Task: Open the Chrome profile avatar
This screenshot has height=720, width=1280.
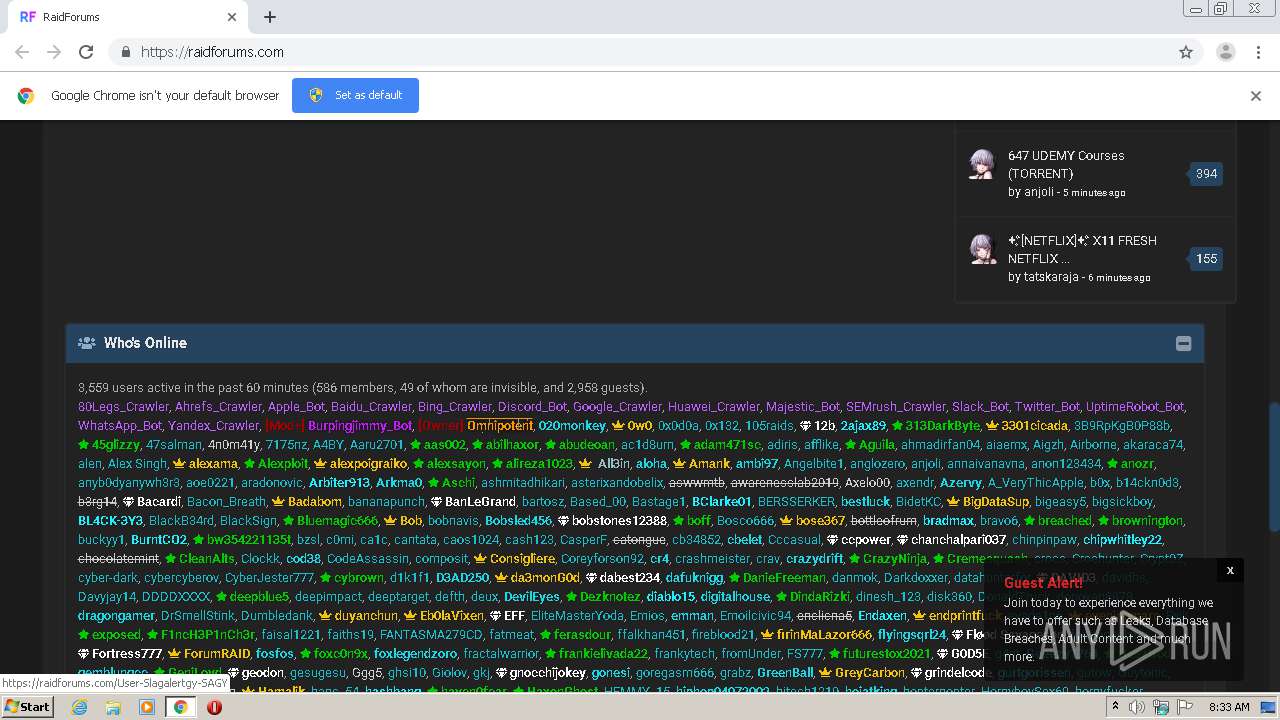Action: pyautogui.click(x=1225, y=52)
